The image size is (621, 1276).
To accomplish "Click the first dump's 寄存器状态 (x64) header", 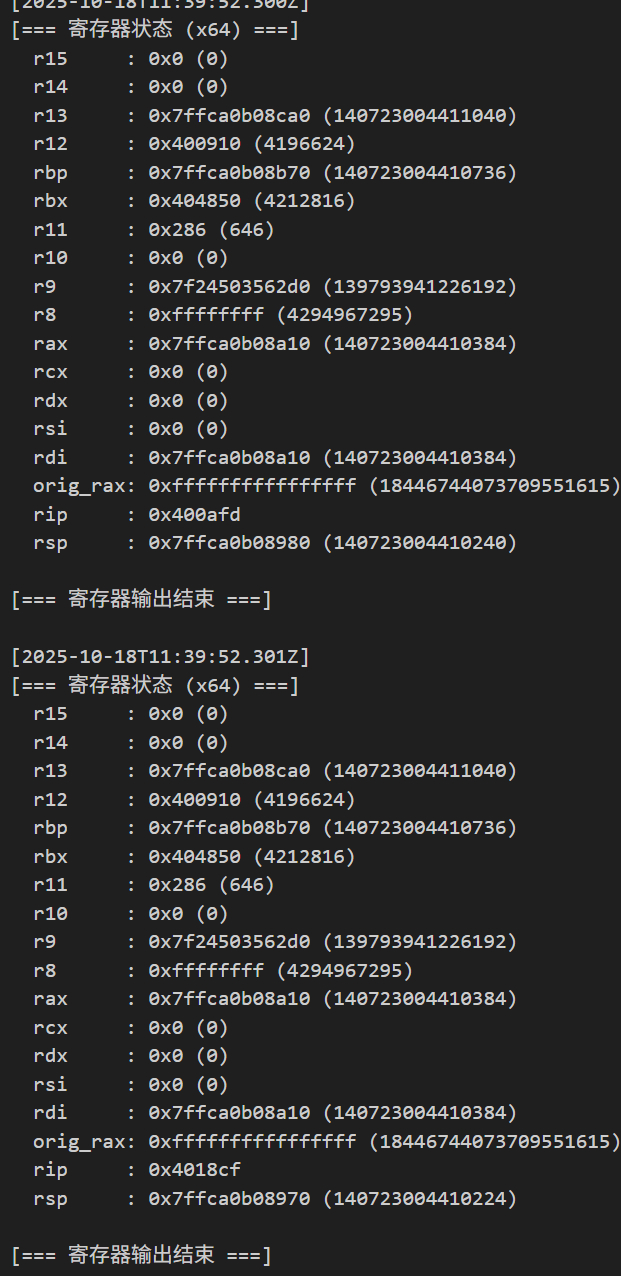I will coord(155,30).
